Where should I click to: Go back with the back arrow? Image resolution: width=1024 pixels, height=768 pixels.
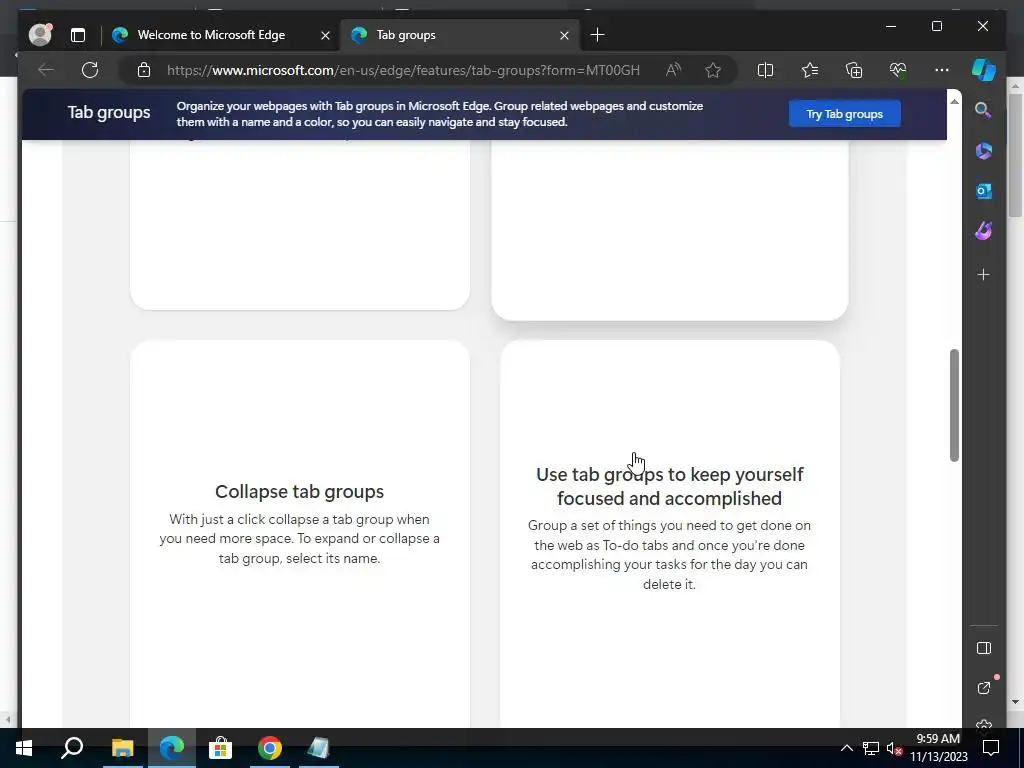pyautogui.click(x=46, y=70)
